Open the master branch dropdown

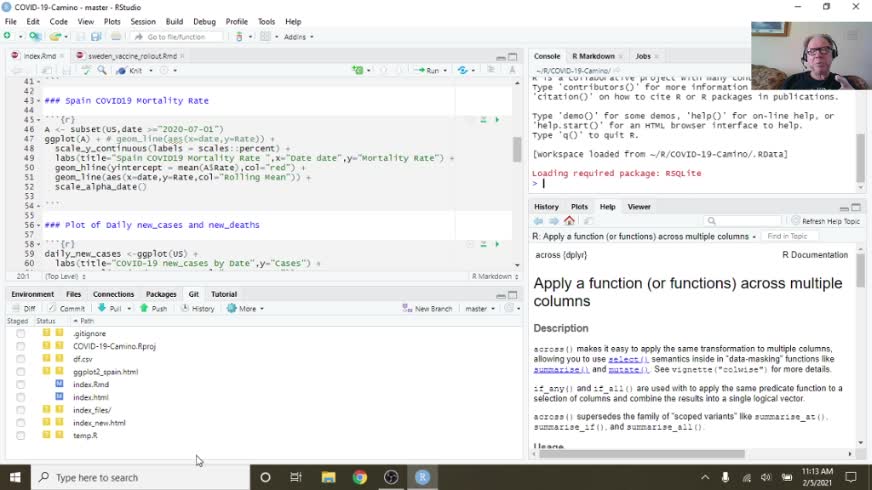(x=480, y=309)
